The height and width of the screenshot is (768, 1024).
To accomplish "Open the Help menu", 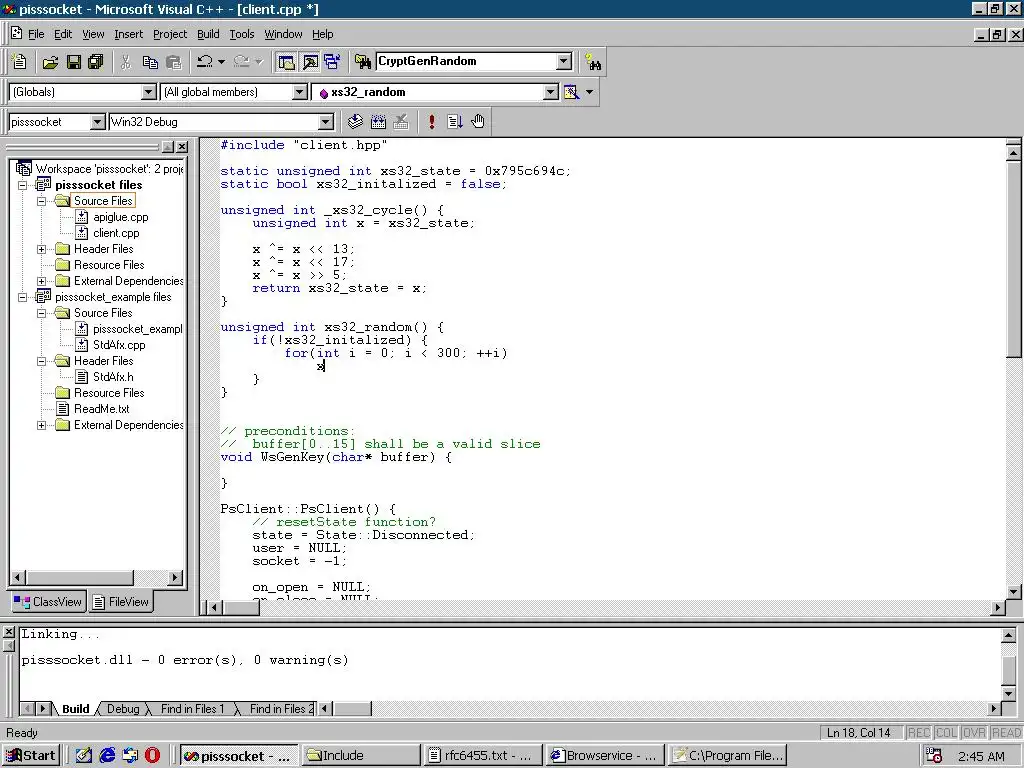I will tap(322, 34).
